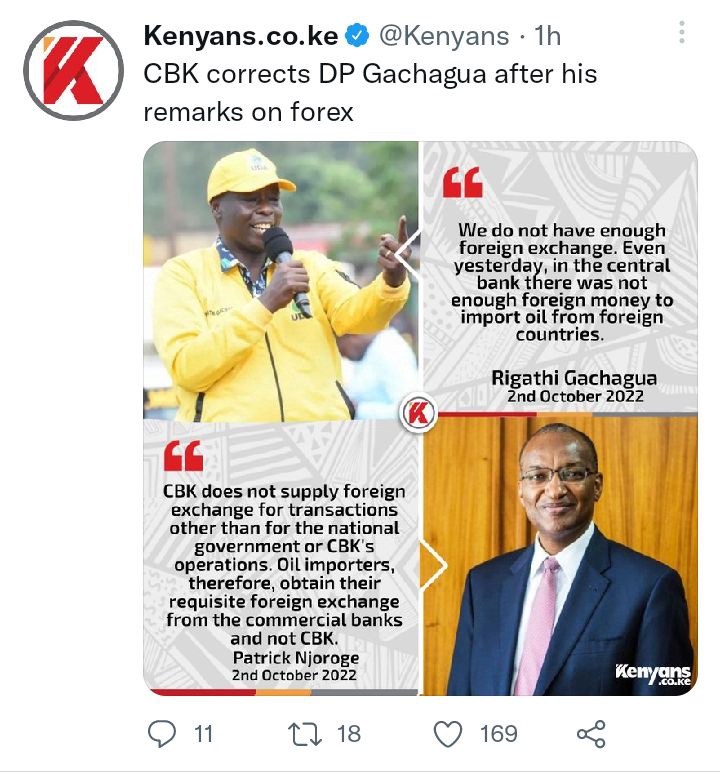Open the Patrick Njoroge quote panel

click(x=281, y=557)
